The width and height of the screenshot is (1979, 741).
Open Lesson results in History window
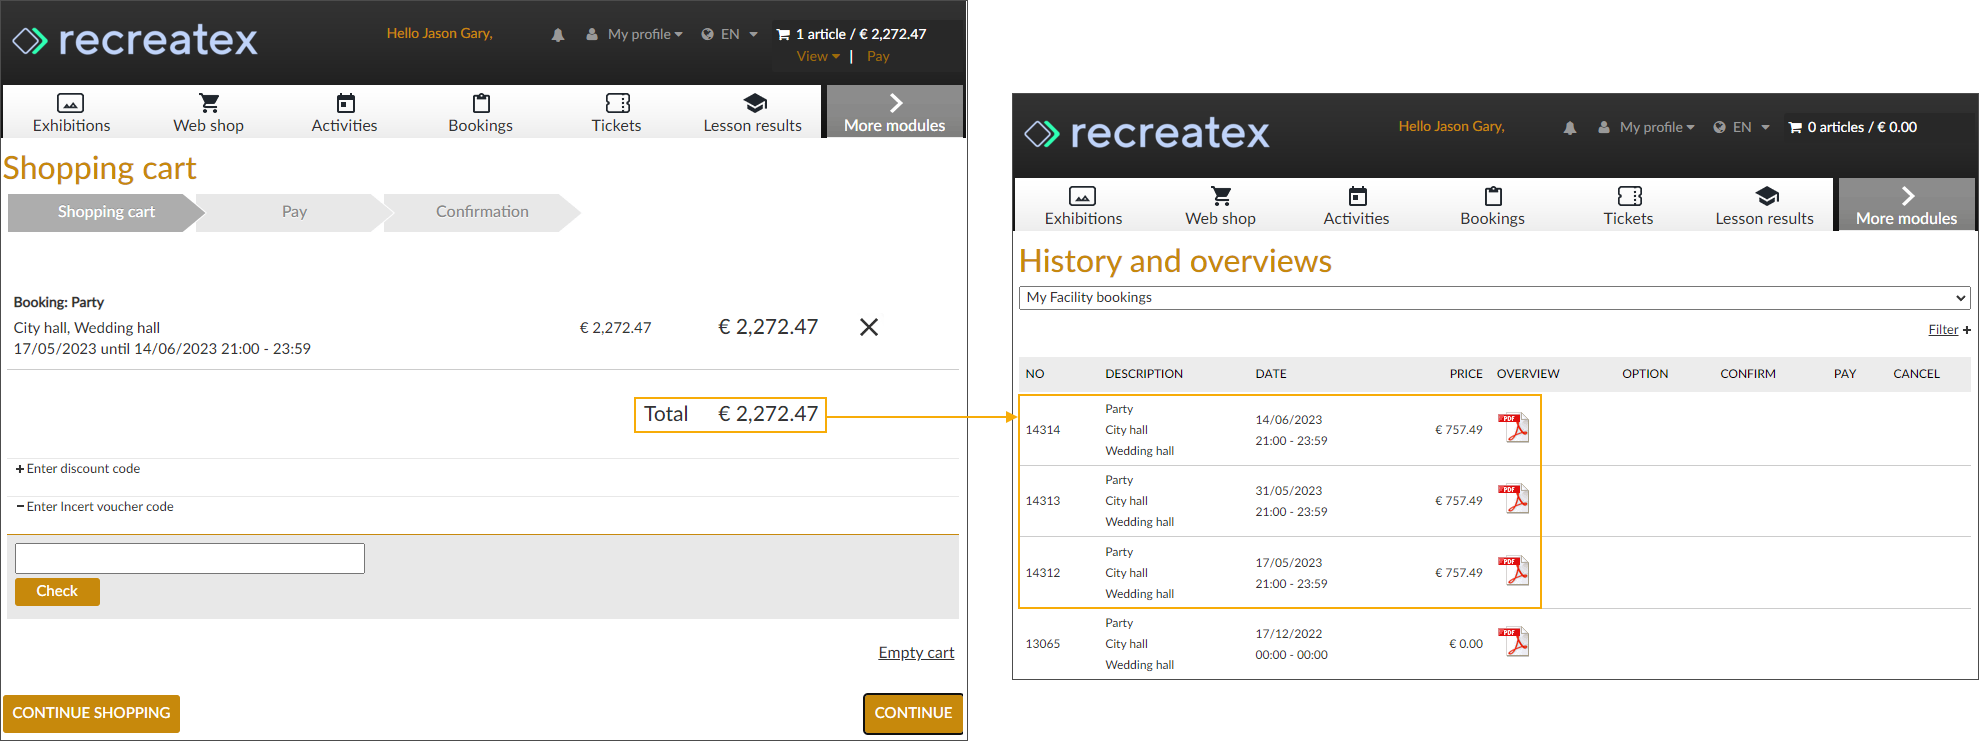click(x=1764, y=206)
